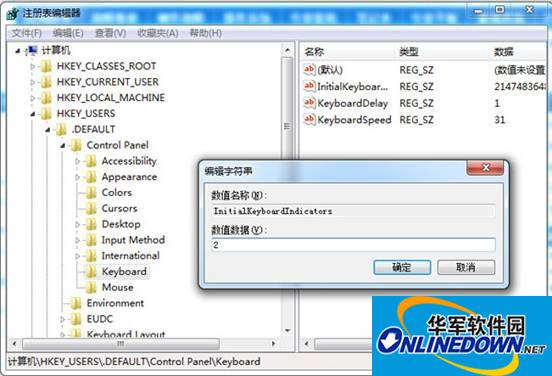Expand the Appearance key arrow
This screenshot has height=376, width=552.
tap(77, 177)
